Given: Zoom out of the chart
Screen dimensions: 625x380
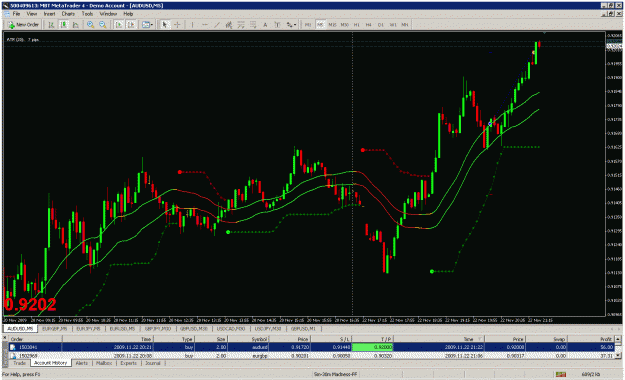Looking at the screenshot, I should point(103,25).
